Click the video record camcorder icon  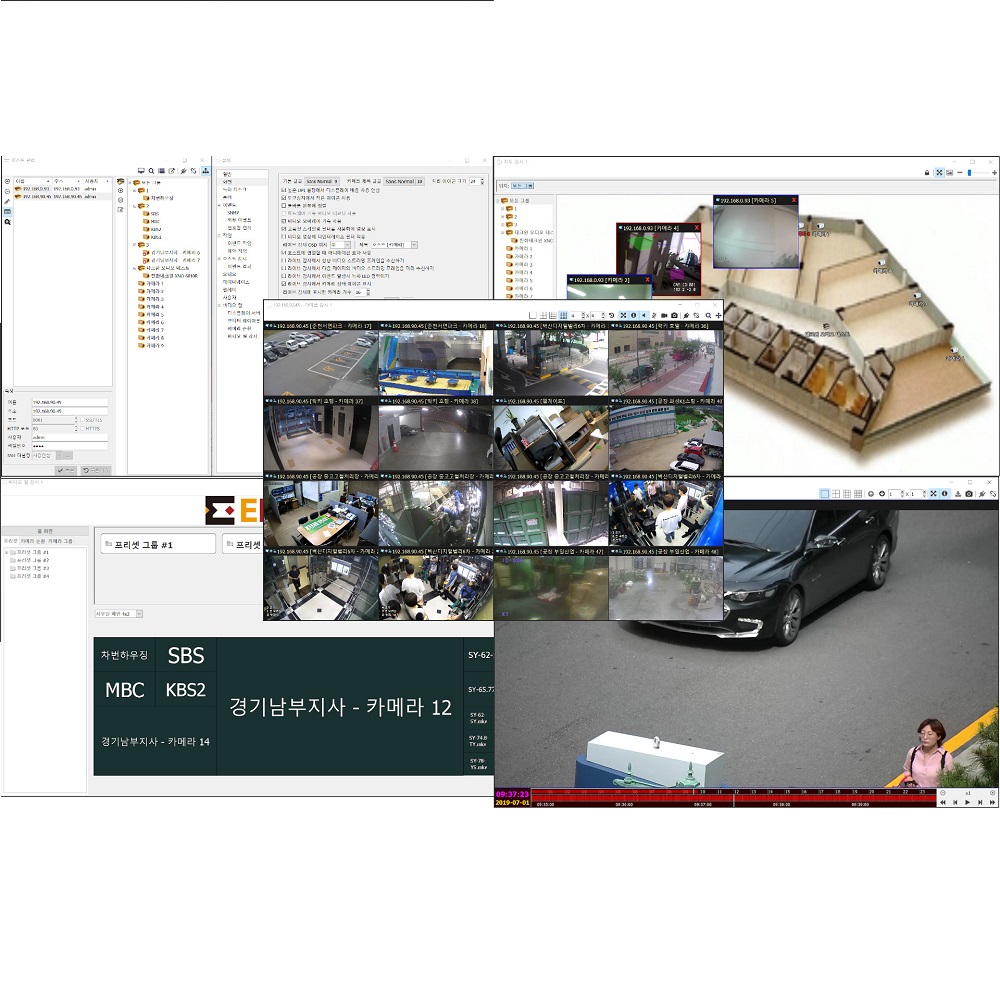[x=664, y=315]
